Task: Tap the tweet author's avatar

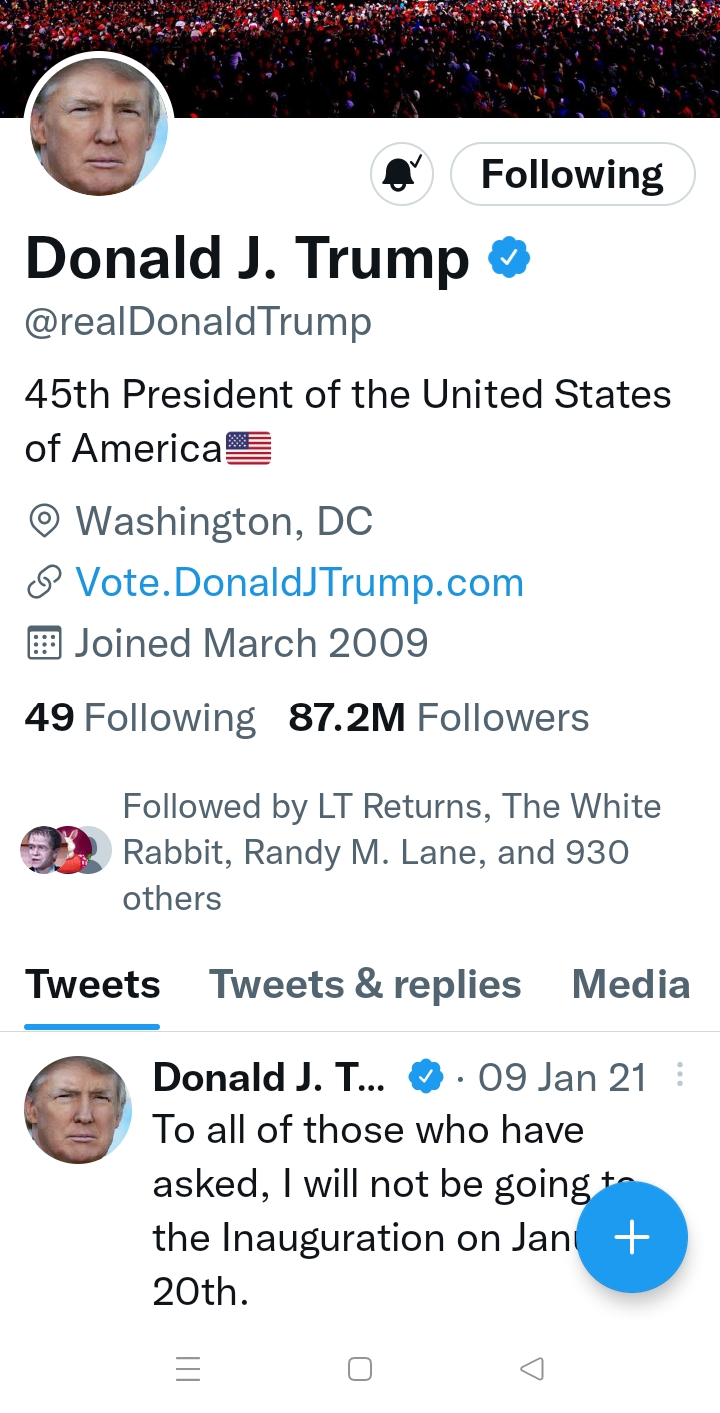Action: [x=78, y=1109]
